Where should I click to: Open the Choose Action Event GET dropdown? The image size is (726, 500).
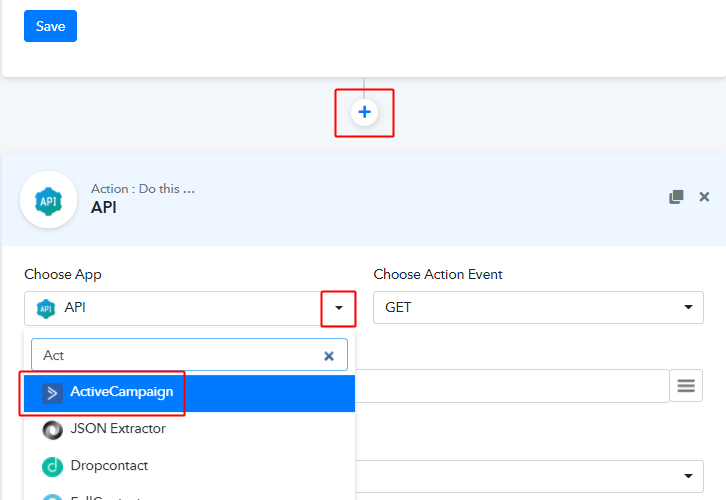tap(538, 307)
